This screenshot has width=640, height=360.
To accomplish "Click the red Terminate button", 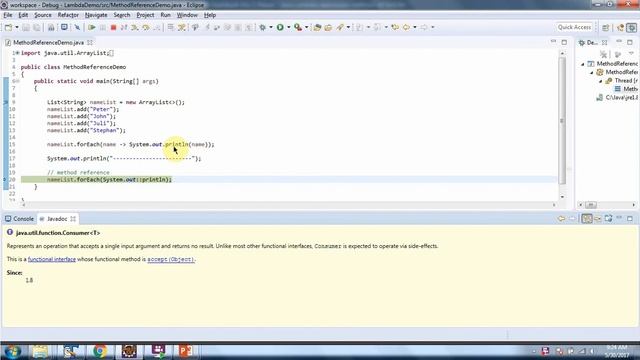I will tap(113, 27).
